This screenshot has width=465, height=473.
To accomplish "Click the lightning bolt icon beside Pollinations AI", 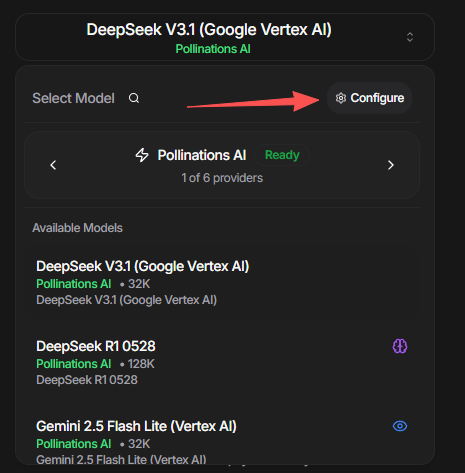I will click(x=142, y=155).
